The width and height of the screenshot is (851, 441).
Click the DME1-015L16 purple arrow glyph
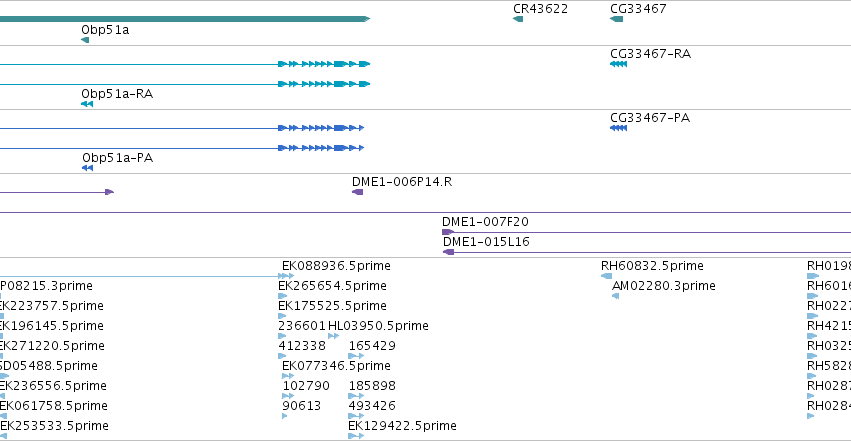point(448,252)
